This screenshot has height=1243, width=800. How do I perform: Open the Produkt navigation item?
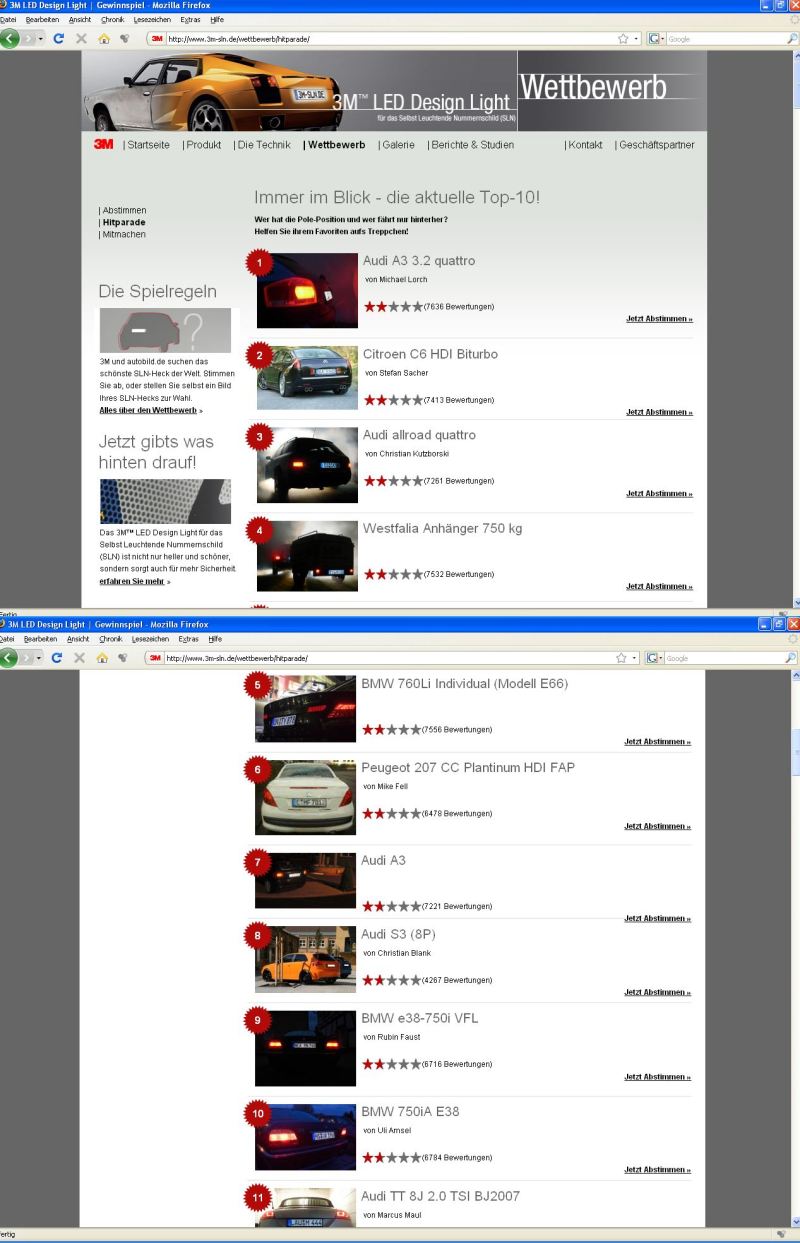[203, 145]
